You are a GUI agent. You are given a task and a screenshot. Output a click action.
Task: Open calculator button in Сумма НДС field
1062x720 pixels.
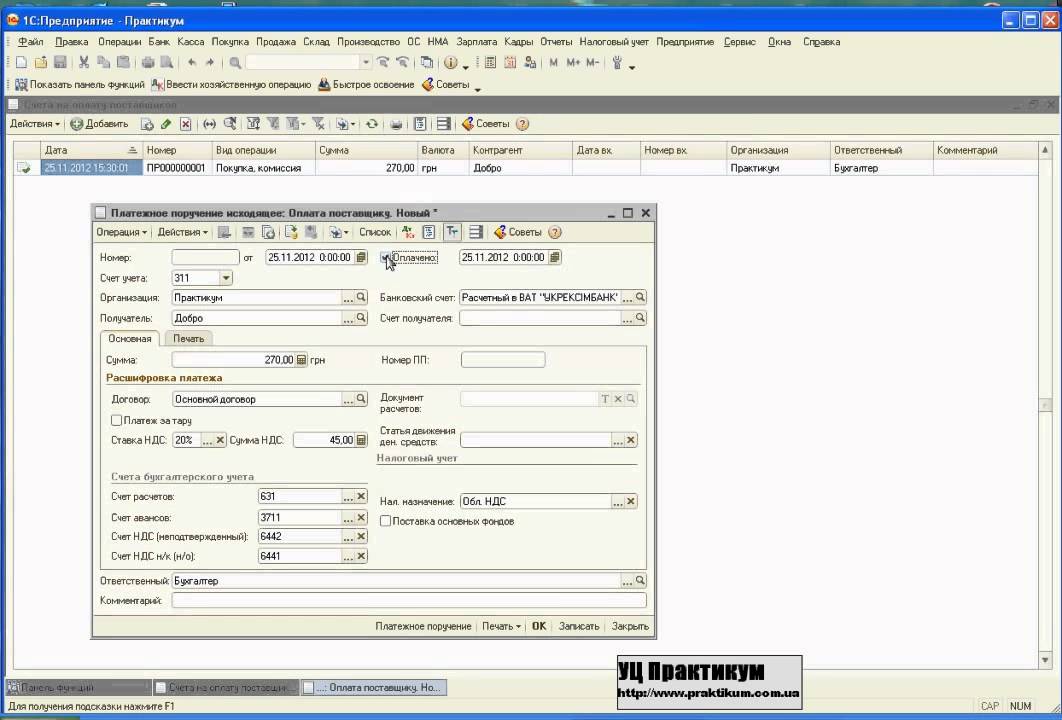[361, 440]
